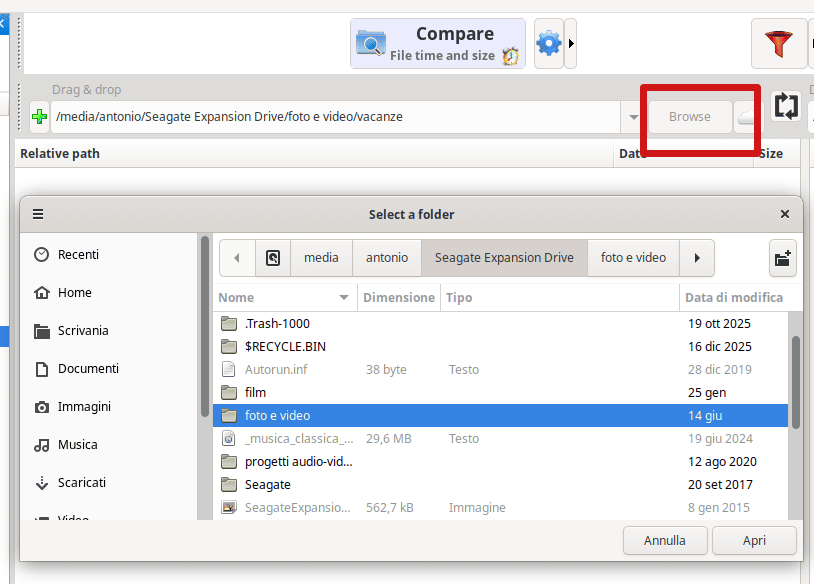Viewport: 814px width, 584px height.
Task: Select the .Trash-1000 folder
Action: tap(500, 323)
